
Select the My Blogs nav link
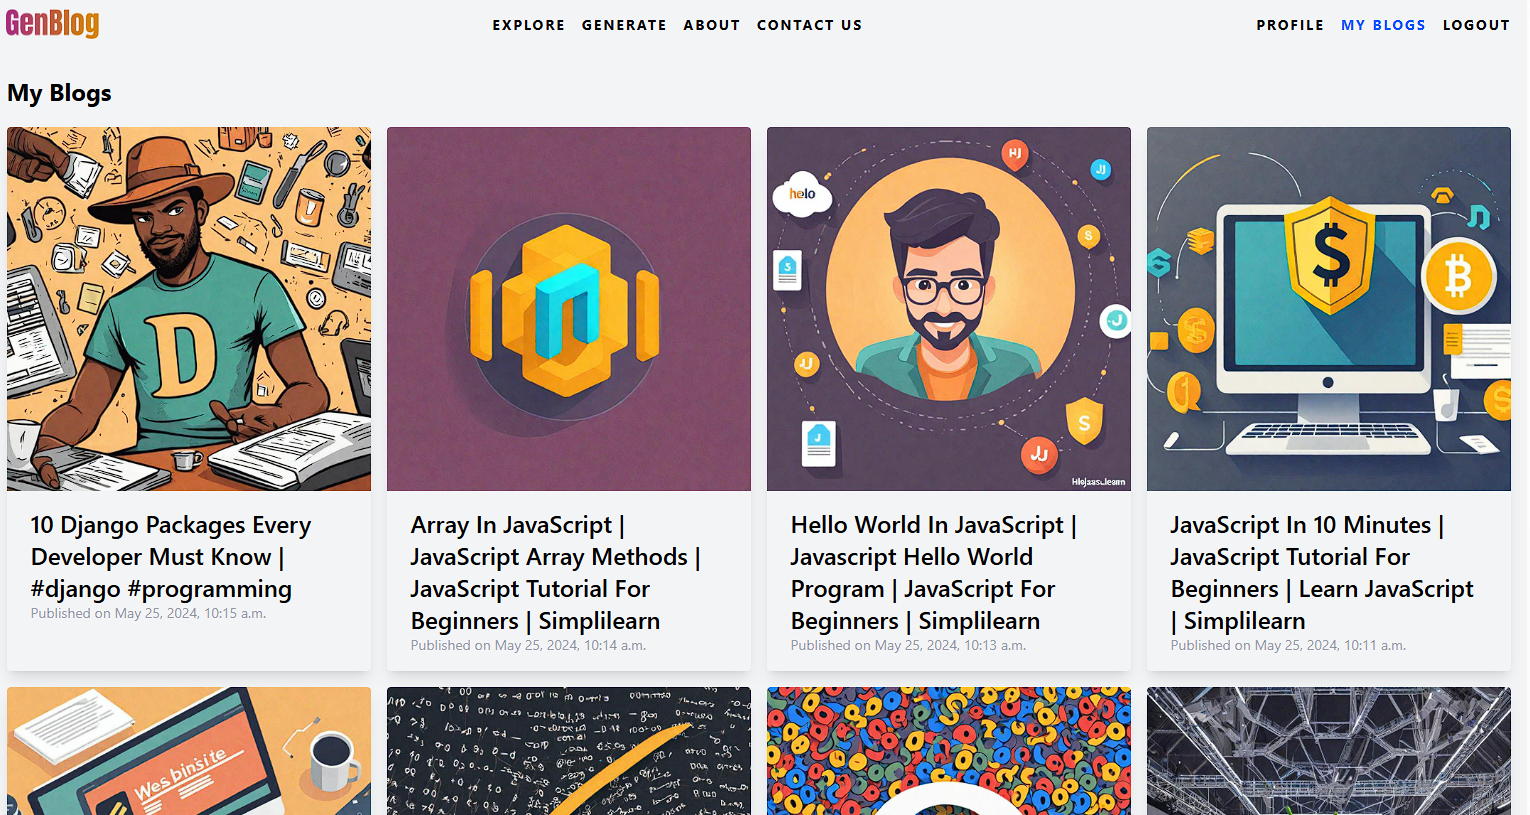[x=1383, y=25]
